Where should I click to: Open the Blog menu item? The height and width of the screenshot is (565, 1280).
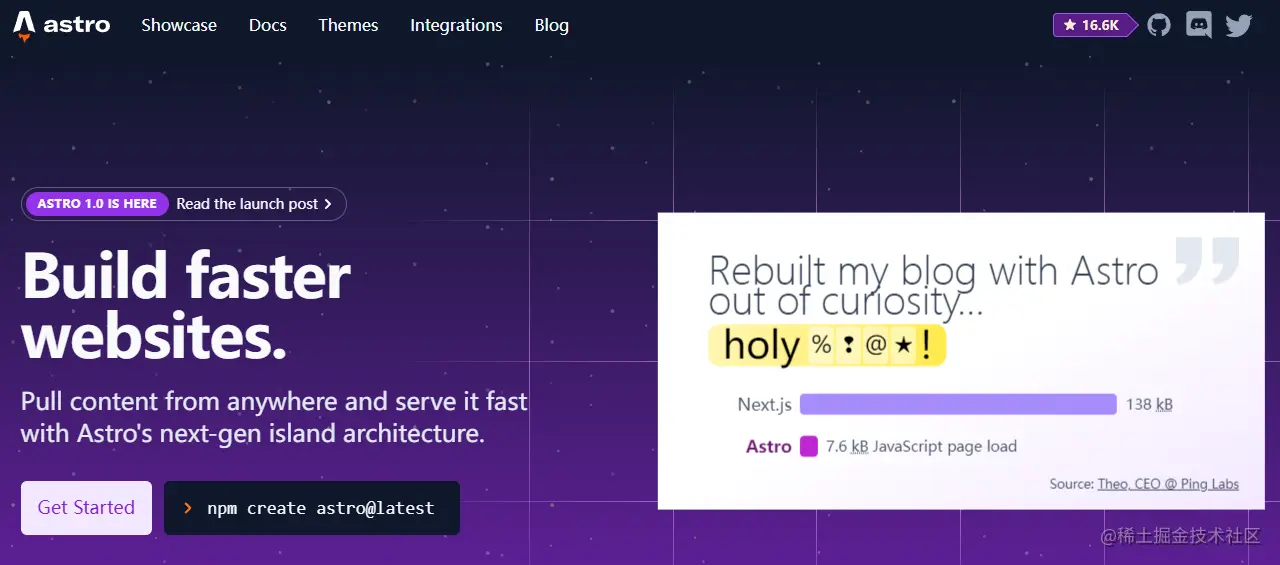[551, 25]
